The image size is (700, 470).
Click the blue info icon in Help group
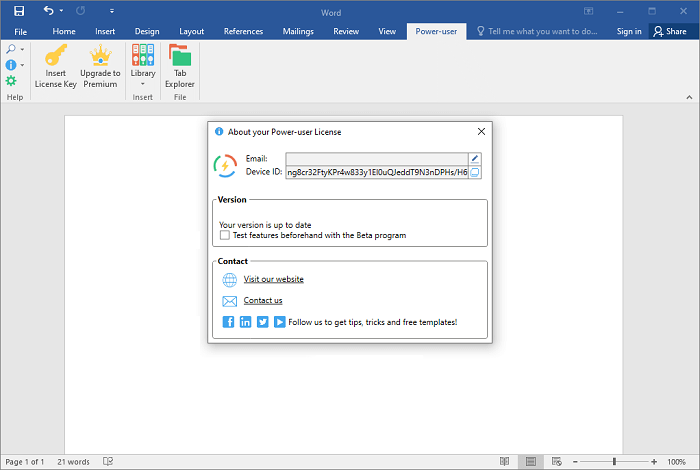coord(11,65)
